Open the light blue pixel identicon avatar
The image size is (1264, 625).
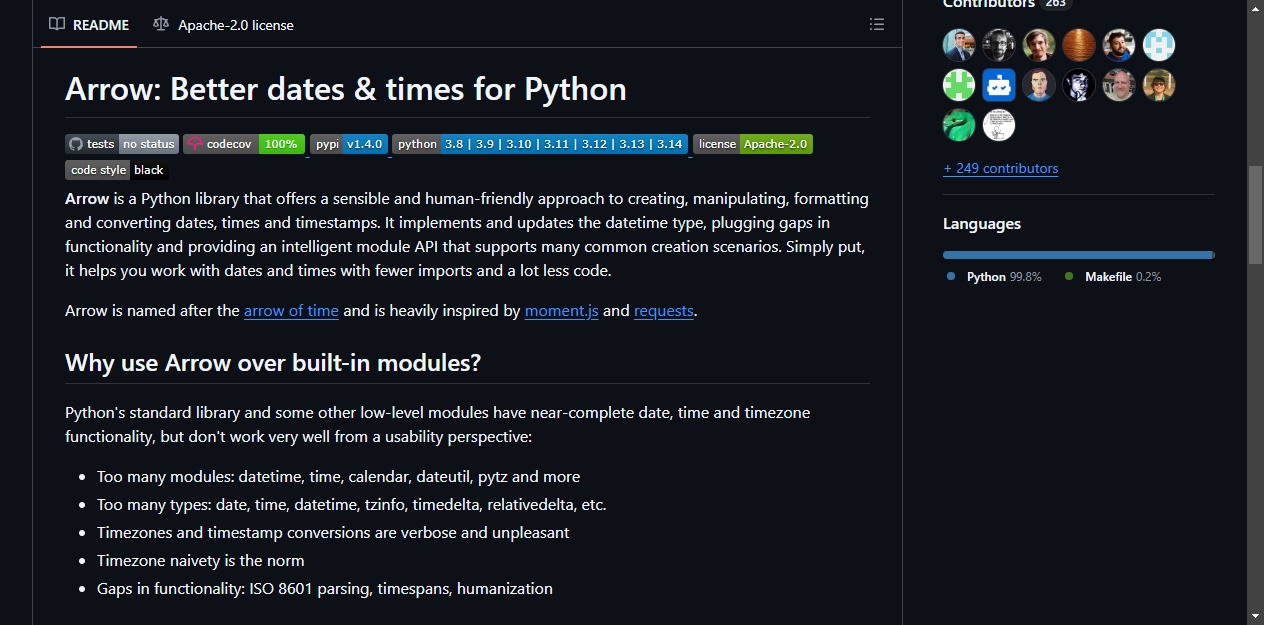(x=1159, y=45)
